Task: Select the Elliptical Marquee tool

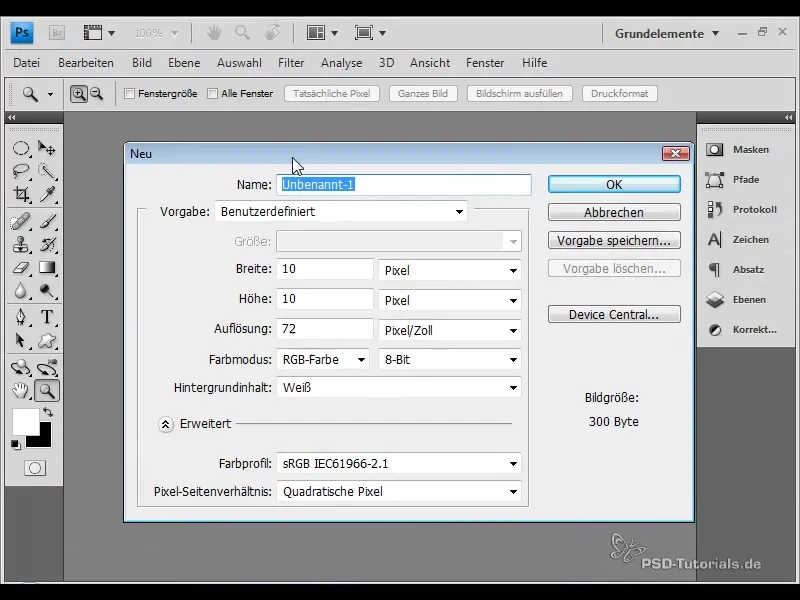Action: pyautogui.click(x=21, y=148)
